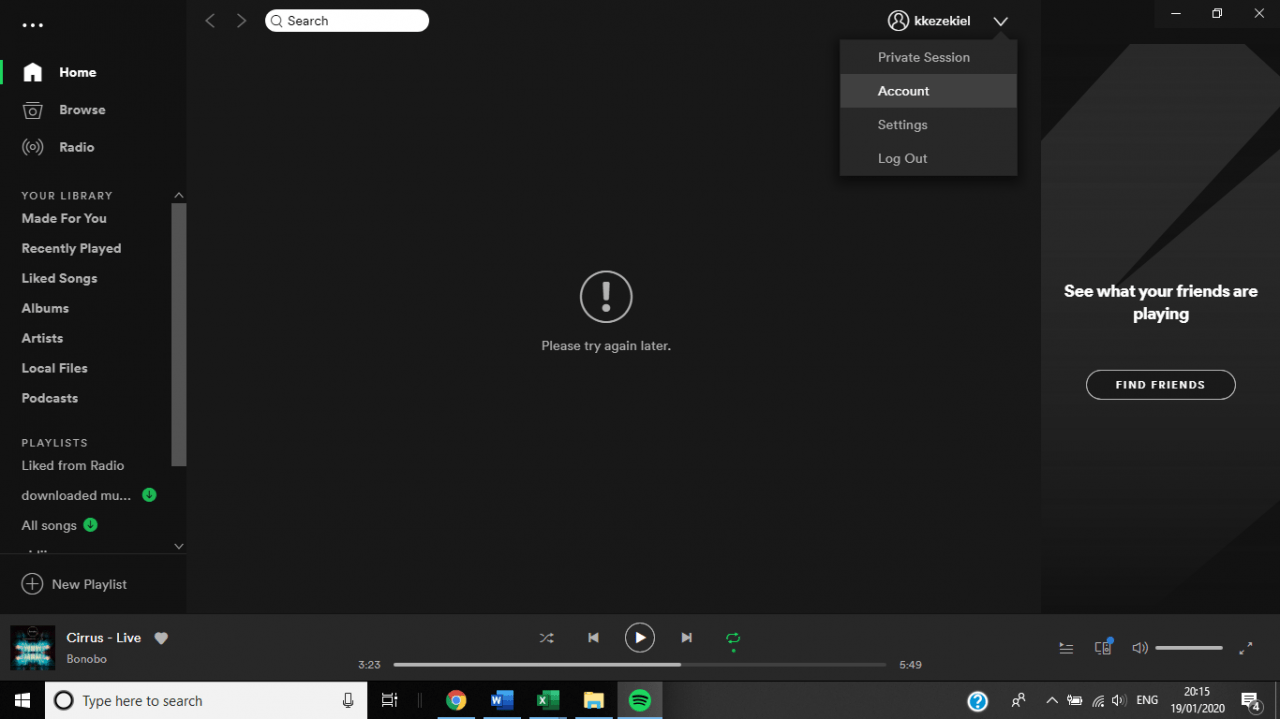
Task: Open Recently Played list
Action: pyautogui.click(x=71, y=248)
